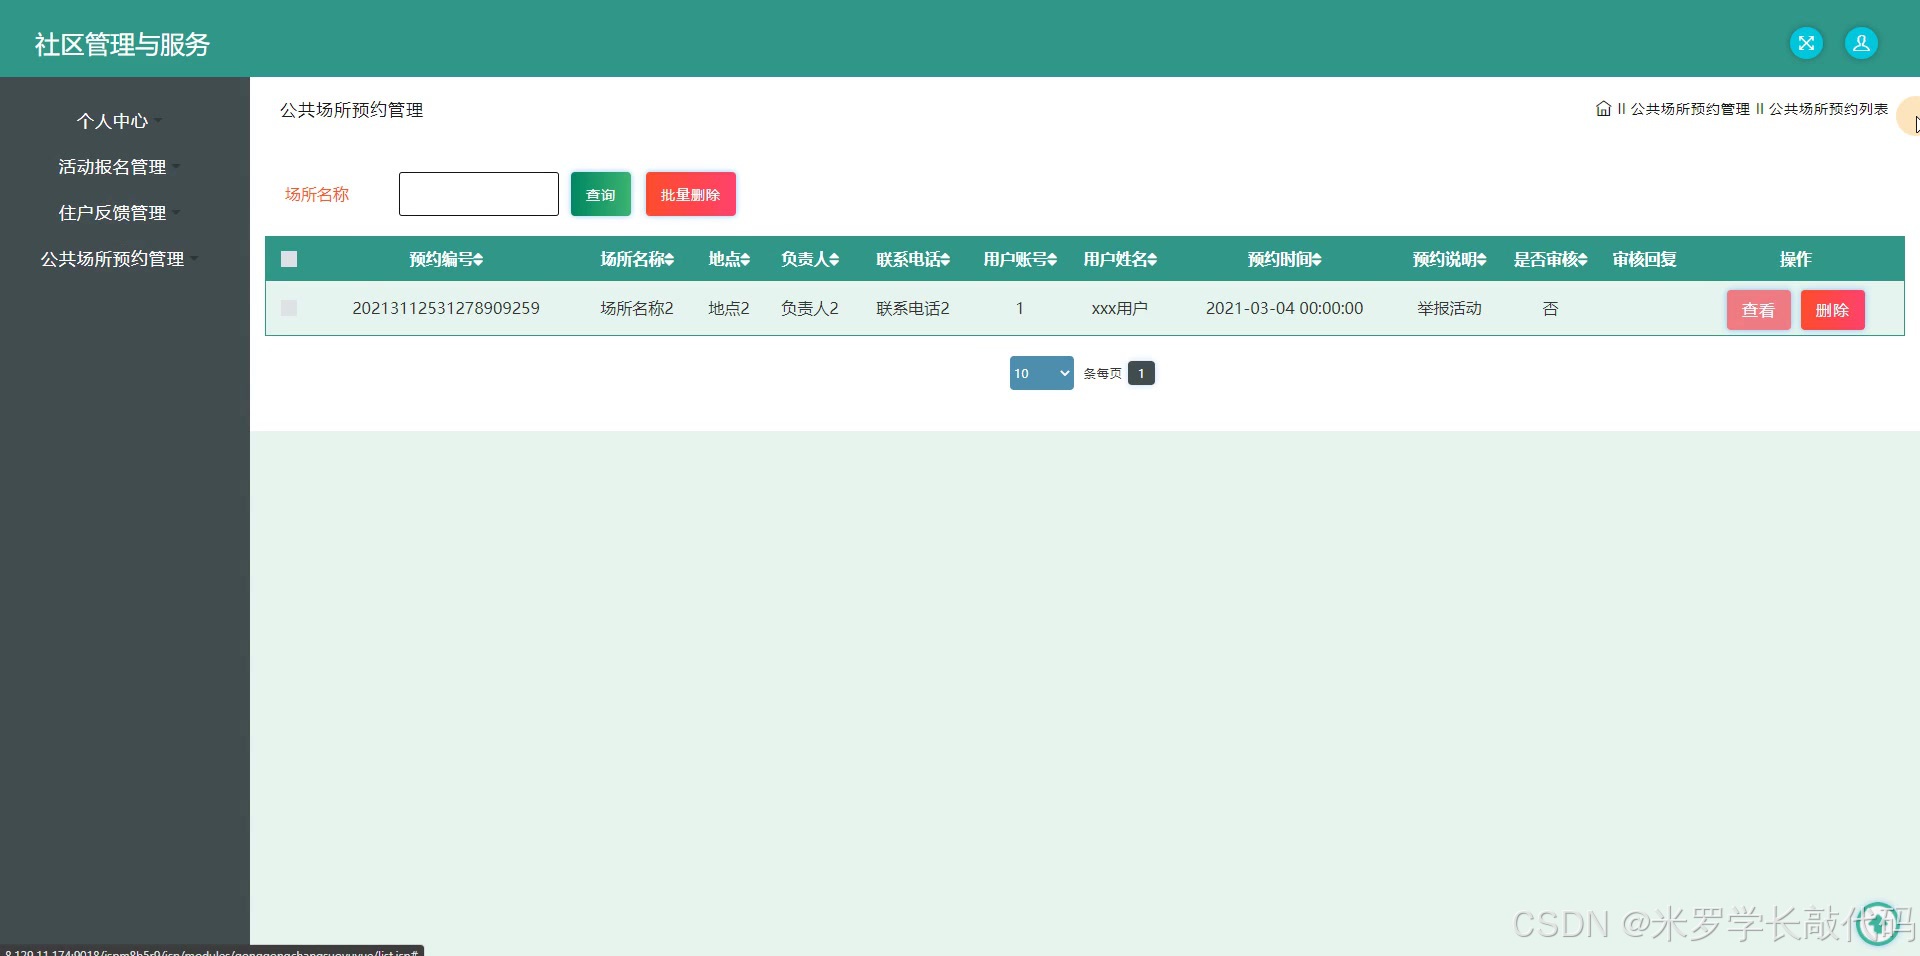Click the scroll-to-top arrow icon

click(1877, 923)
